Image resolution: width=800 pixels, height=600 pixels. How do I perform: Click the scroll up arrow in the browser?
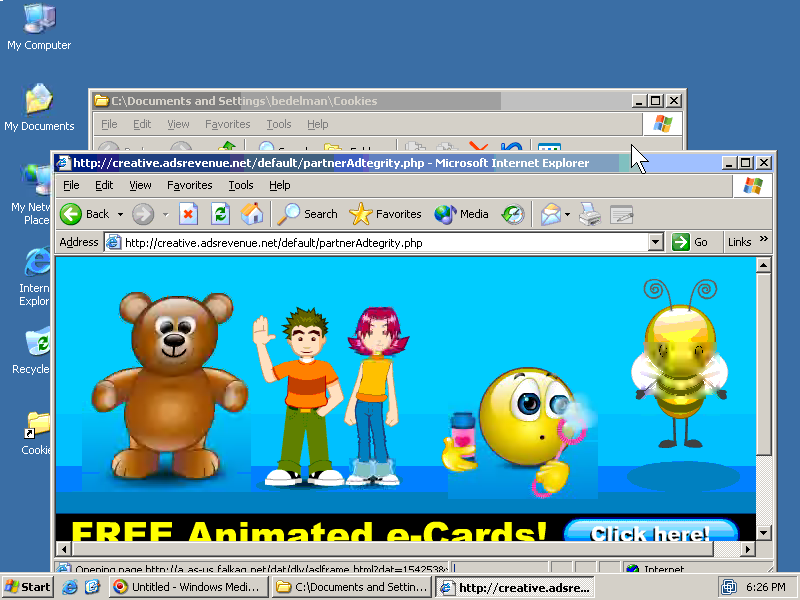[763, 265]
